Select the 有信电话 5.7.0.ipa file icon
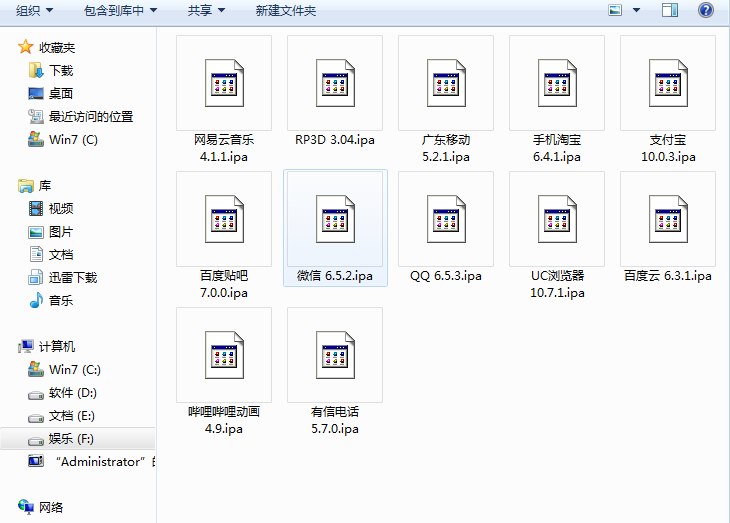730x523 pixels. click(x=335, y=355)
